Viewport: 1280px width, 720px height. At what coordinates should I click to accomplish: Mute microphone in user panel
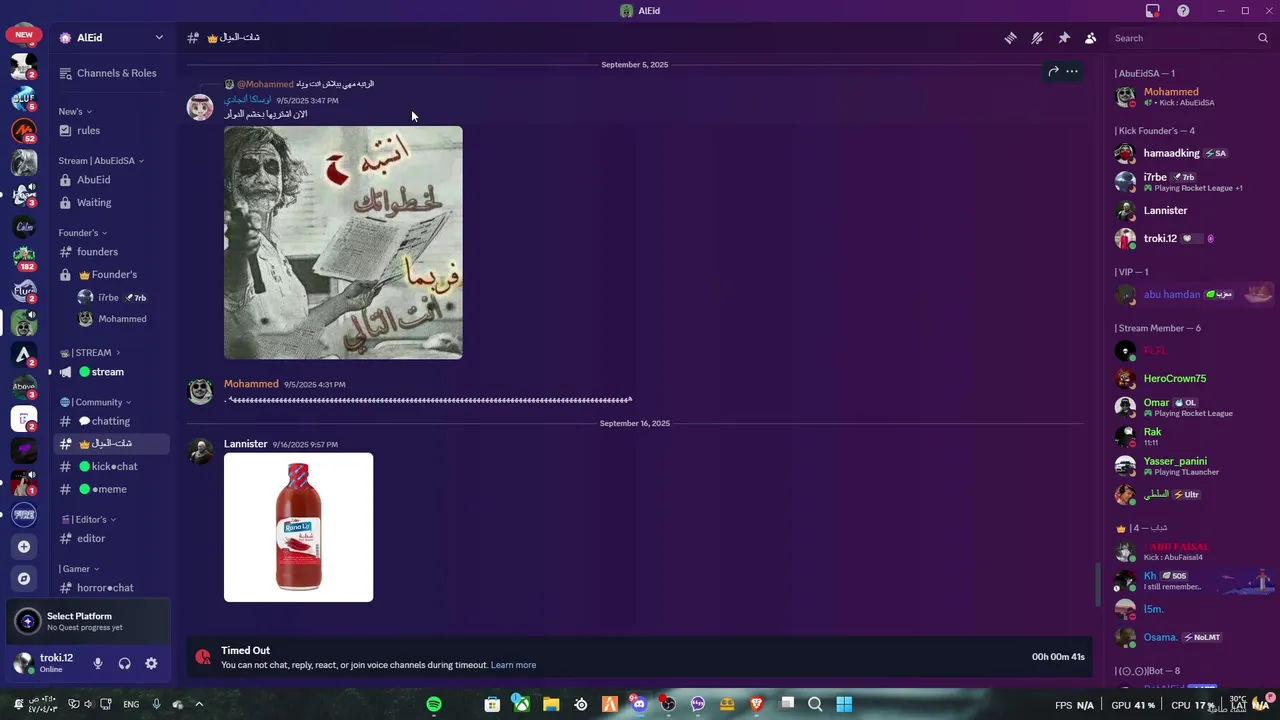pos(98,663)
